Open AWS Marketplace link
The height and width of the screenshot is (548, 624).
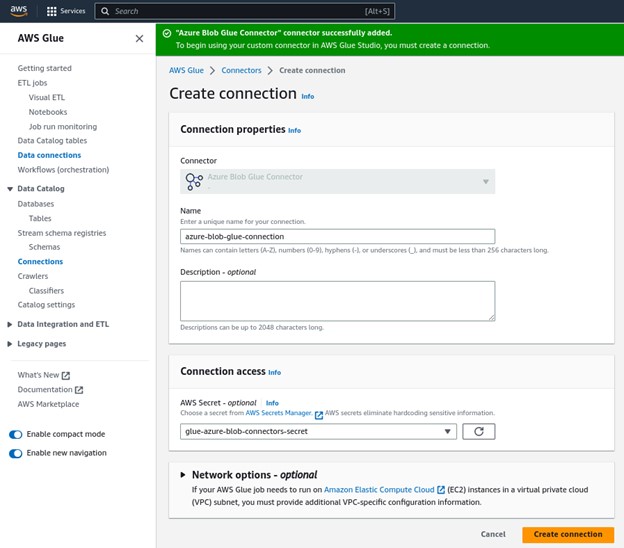(48, 404)
